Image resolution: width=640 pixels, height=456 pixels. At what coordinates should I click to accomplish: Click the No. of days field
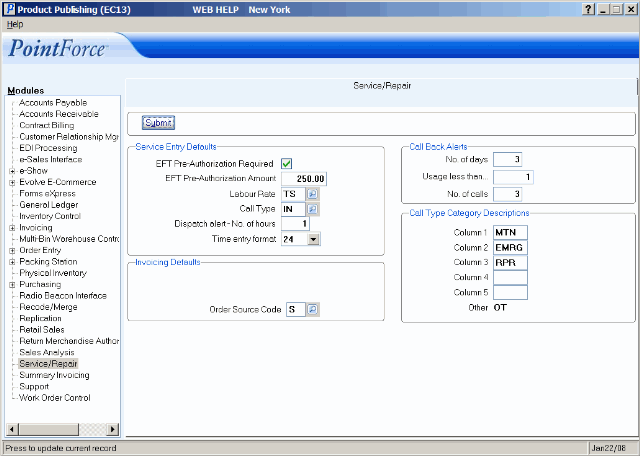pyautogui.click(x=508, y=159)
